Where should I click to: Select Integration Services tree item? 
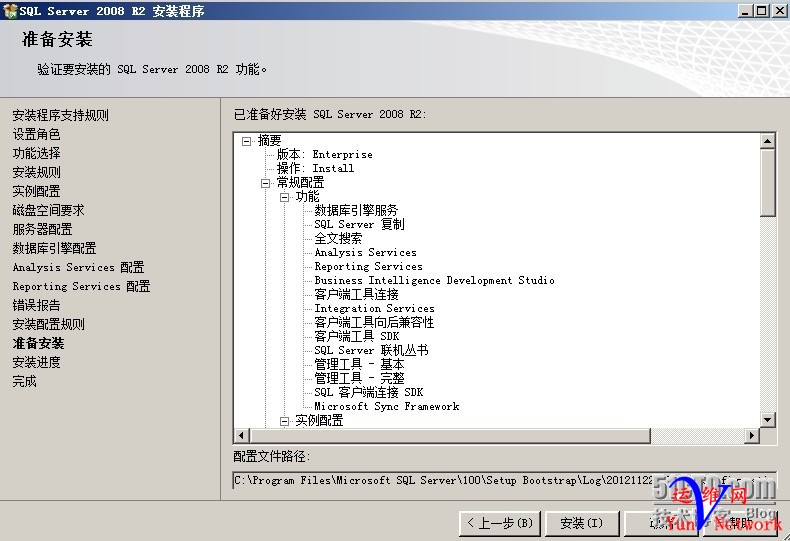[x=374, y=309]
